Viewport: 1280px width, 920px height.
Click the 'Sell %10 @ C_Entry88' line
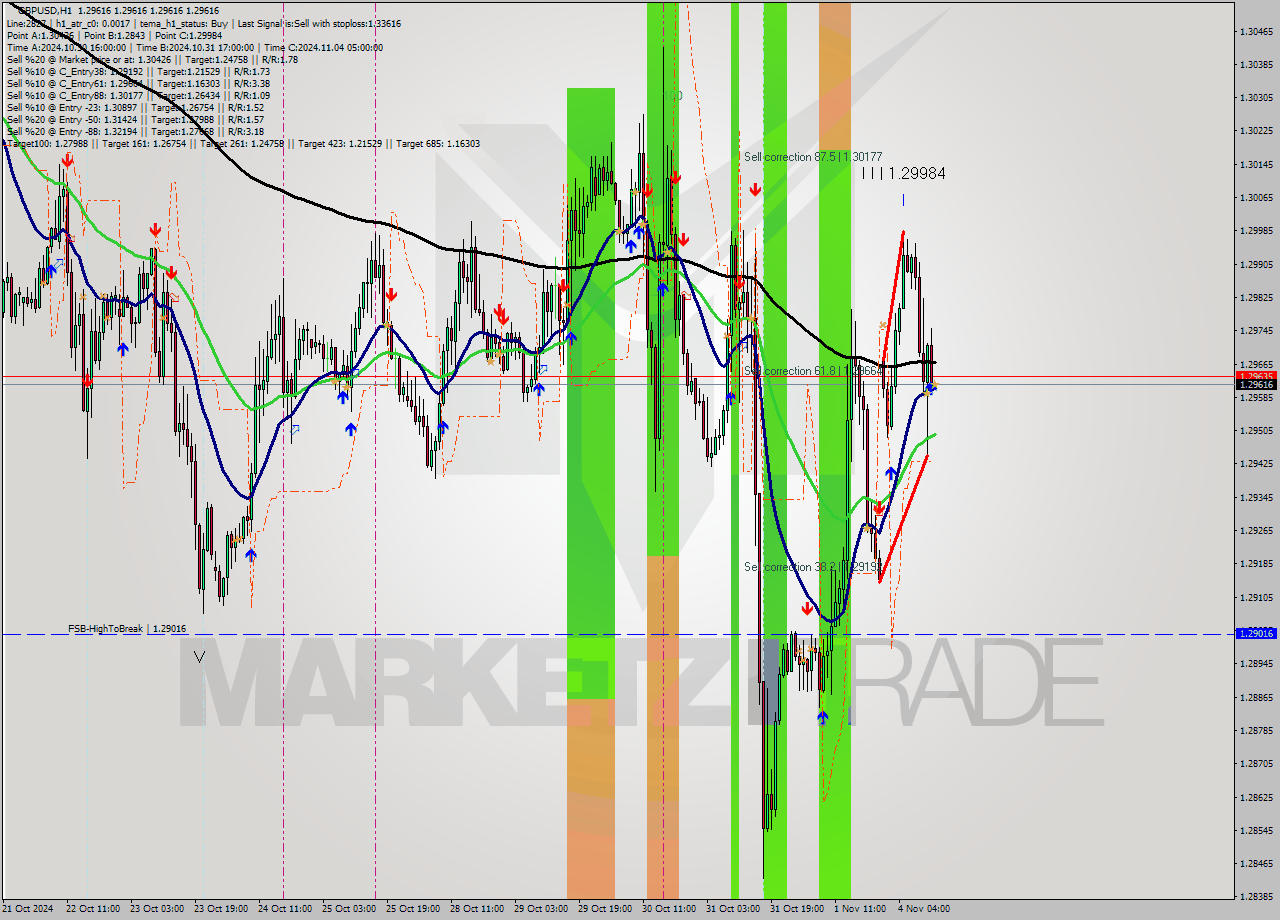pyautogui.click(x=138, y=95)
